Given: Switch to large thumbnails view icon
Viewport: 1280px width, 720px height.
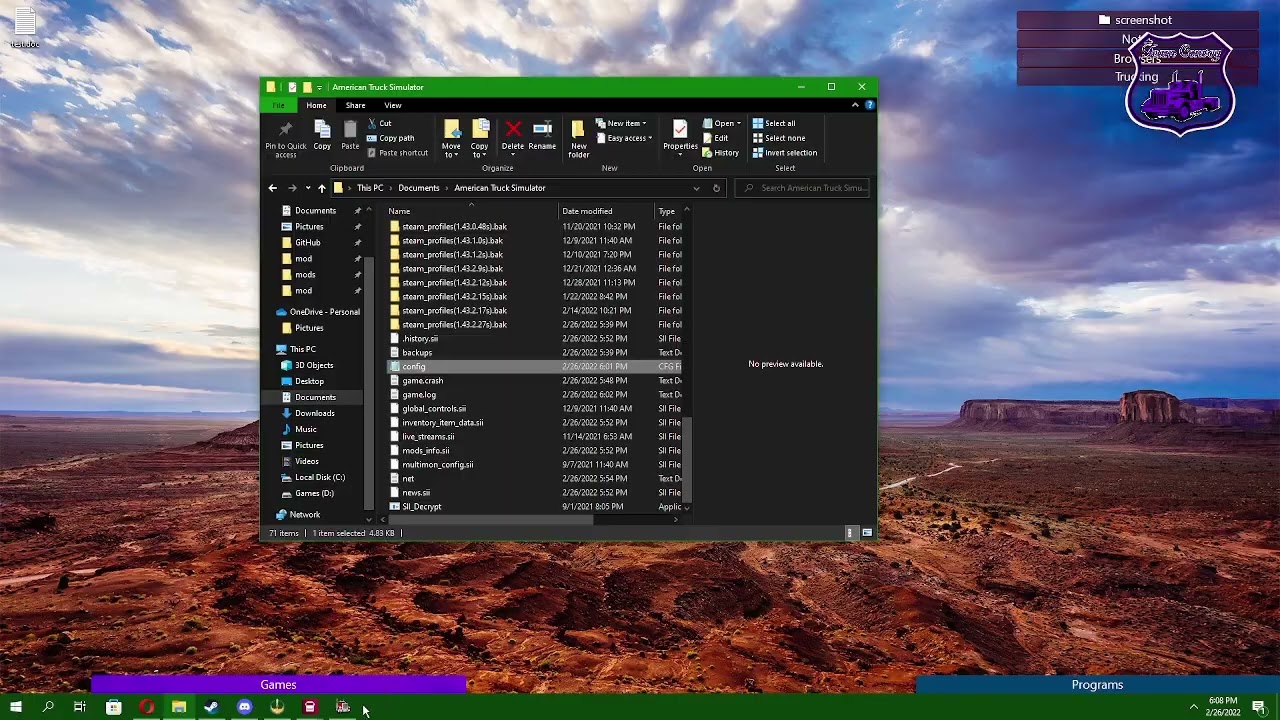Looking at the screenshot, I should pyautogui.click(x=867, y=533).
